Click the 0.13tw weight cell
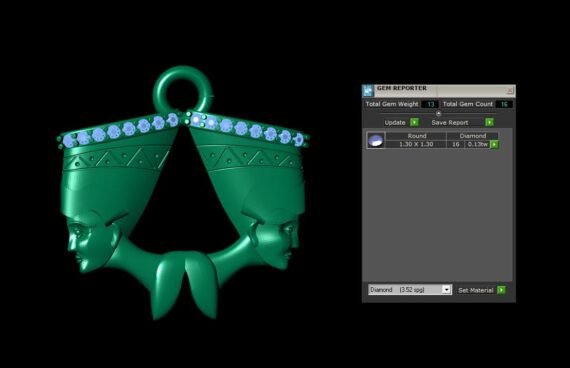The width and height of the screenshot is (570, 368). click(x=478, y=144)
